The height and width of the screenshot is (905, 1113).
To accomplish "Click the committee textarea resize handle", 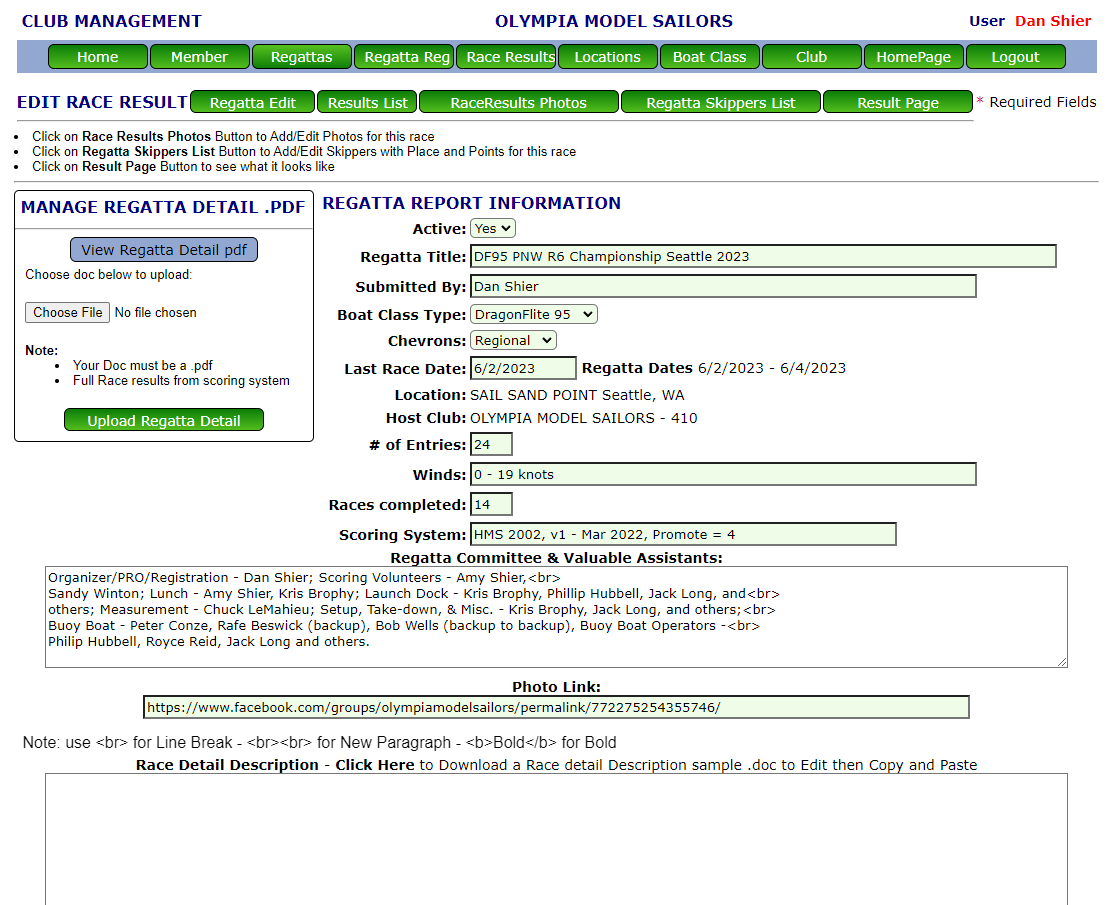I will [1062, 662].
